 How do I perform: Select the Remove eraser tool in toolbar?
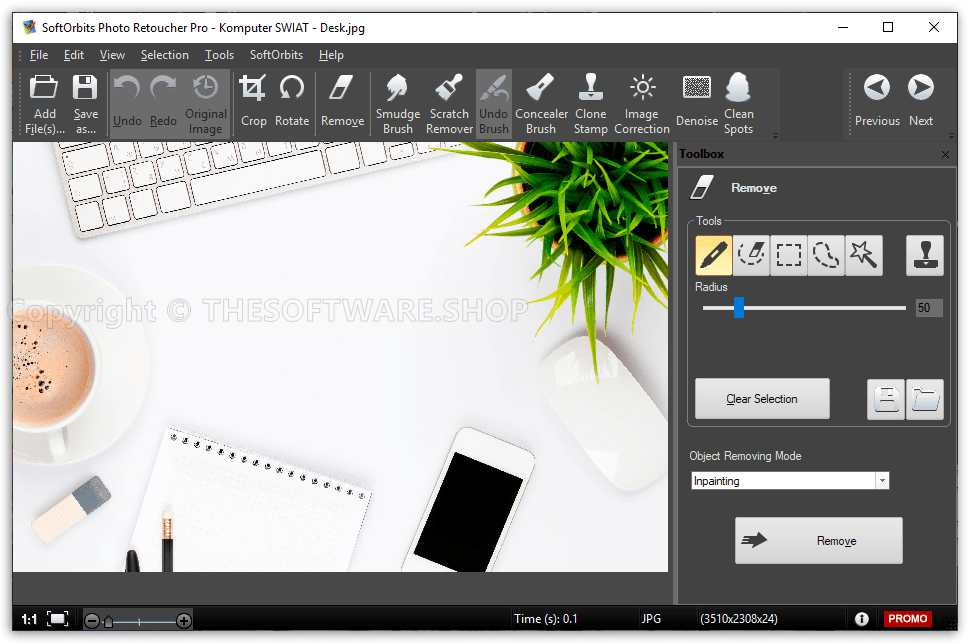tap(342, 103)
